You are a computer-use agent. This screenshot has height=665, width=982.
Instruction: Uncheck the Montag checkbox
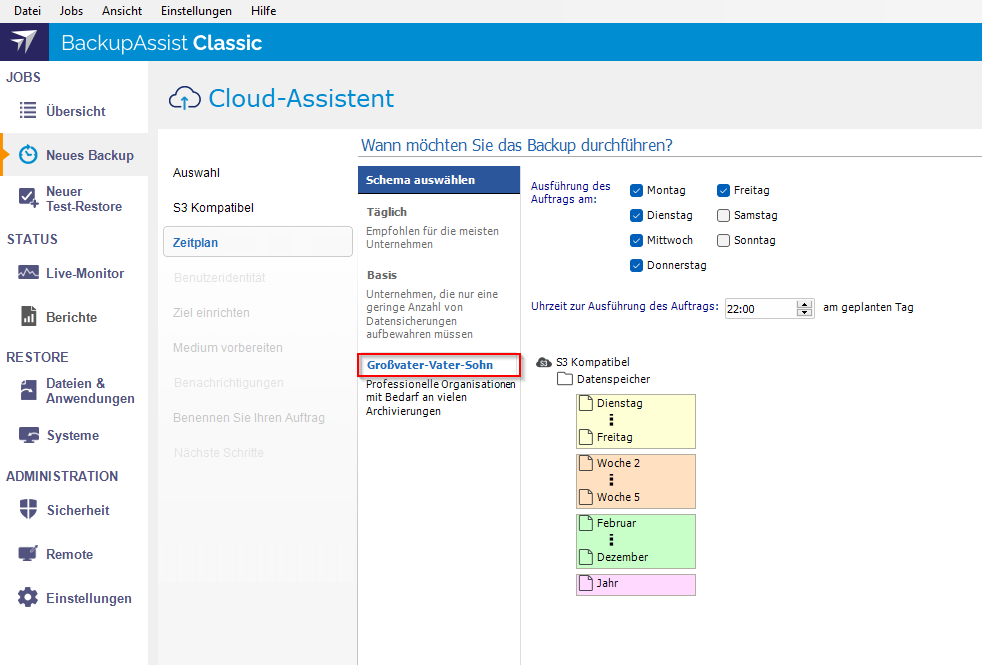pyautogui.click(x=636, y=190)
